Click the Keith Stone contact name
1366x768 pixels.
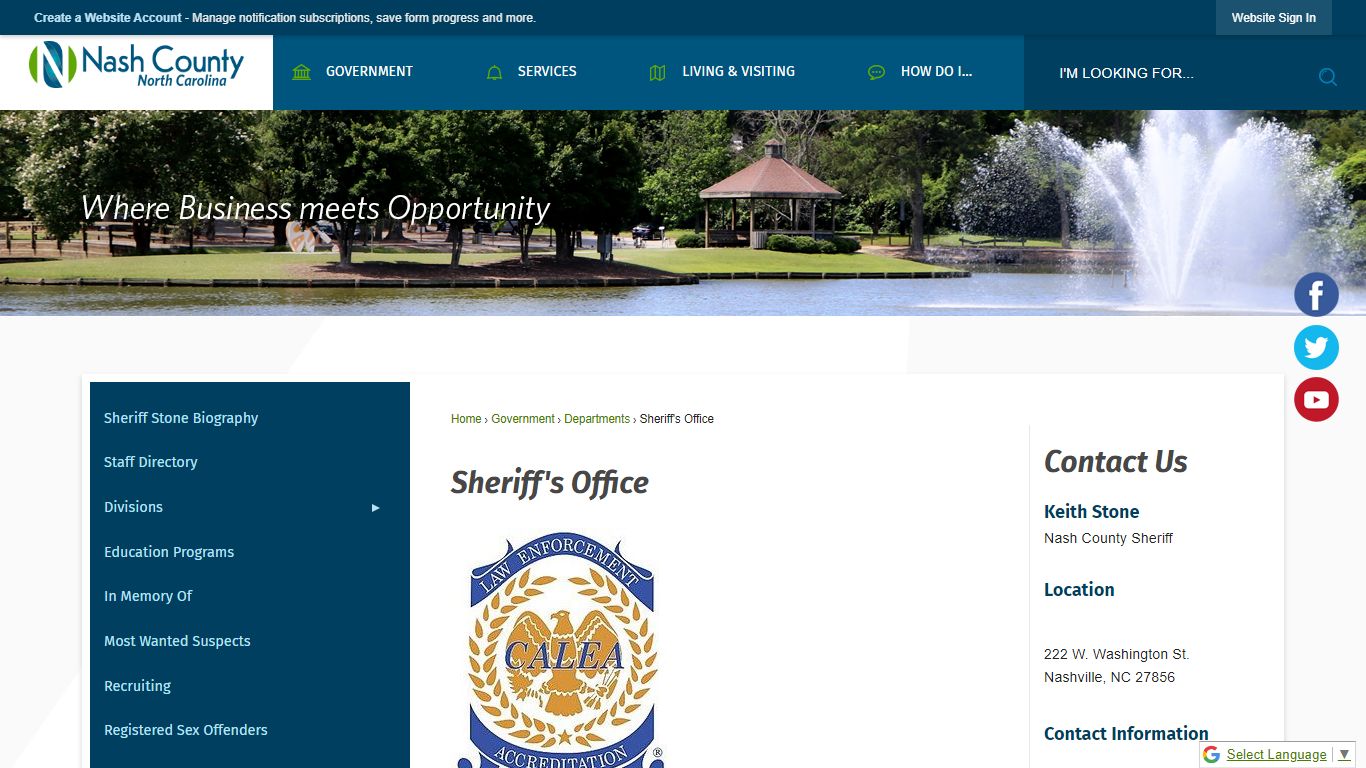pos(1091,512)
